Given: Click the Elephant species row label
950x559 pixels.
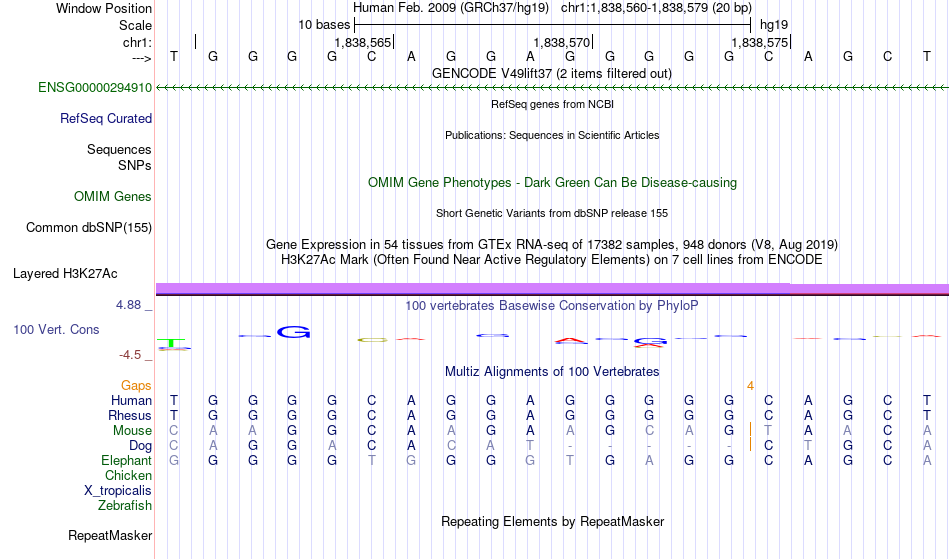Looking at the screenshot, I should click(x=127, y=461).
